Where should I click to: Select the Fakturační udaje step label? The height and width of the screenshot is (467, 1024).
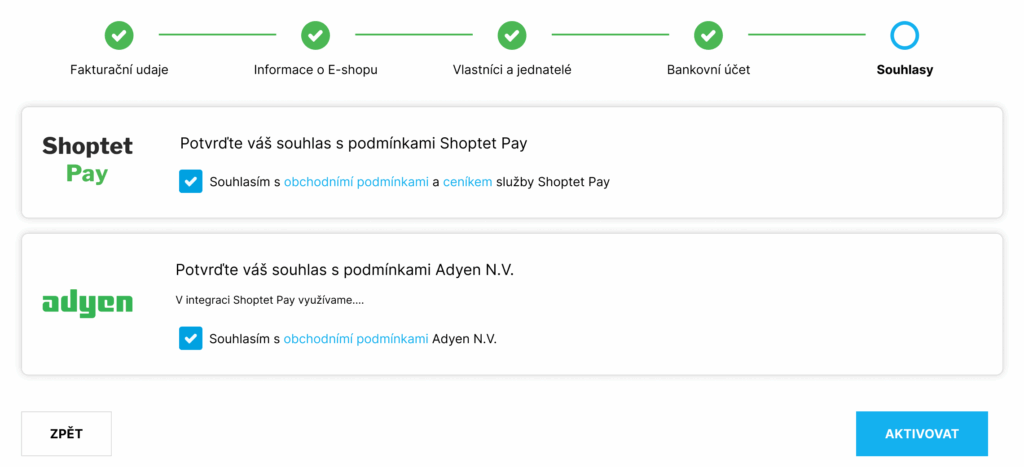(120, 70)
